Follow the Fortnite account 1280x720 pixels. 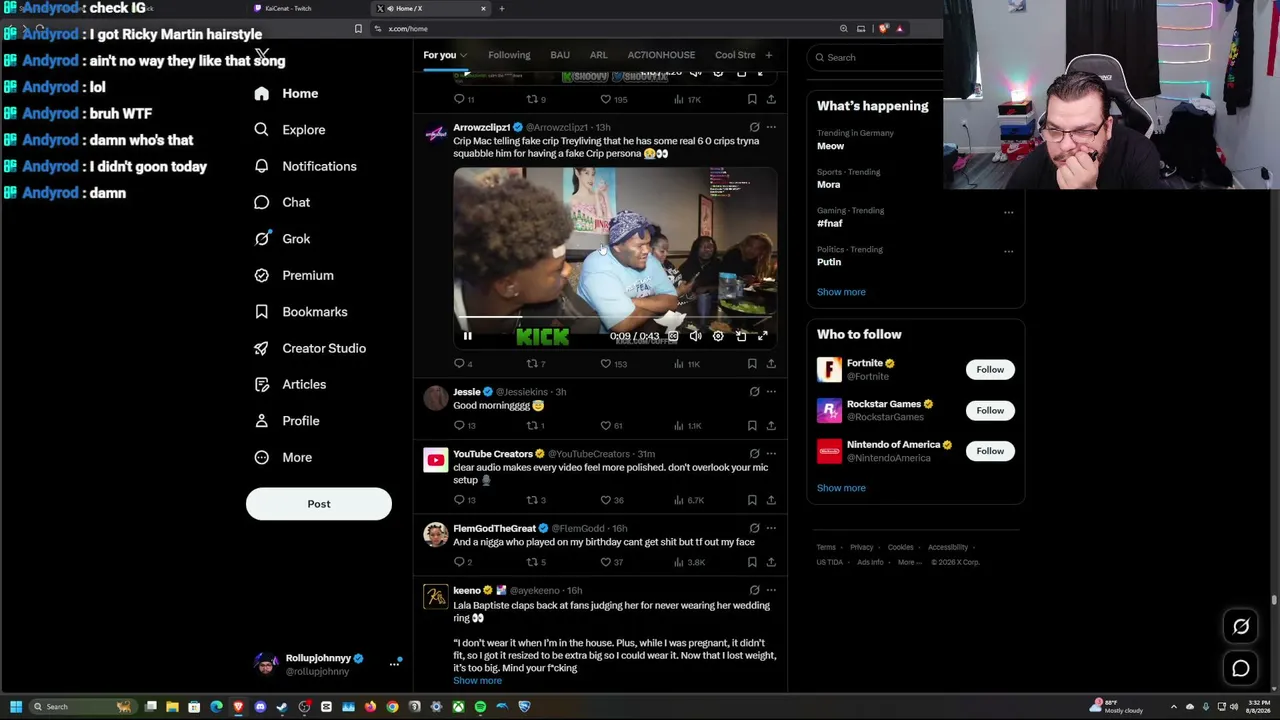pos(990,370)
